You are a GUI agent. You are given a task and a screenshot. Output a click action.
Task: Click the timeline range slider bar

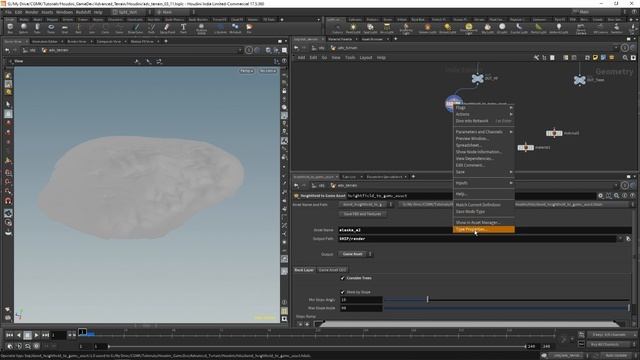tap(317, 347)
